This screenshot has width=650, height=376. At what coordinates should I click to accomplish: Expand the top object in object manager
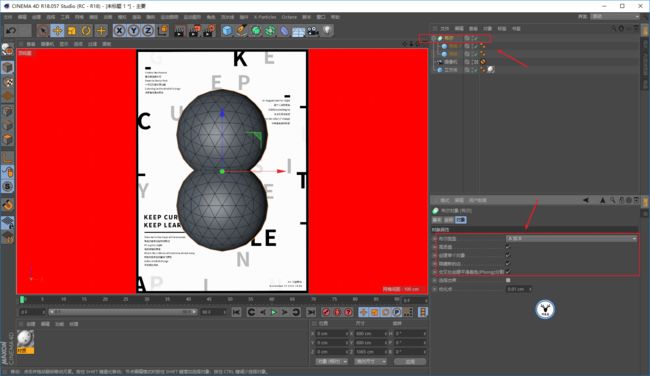[434, 38]
